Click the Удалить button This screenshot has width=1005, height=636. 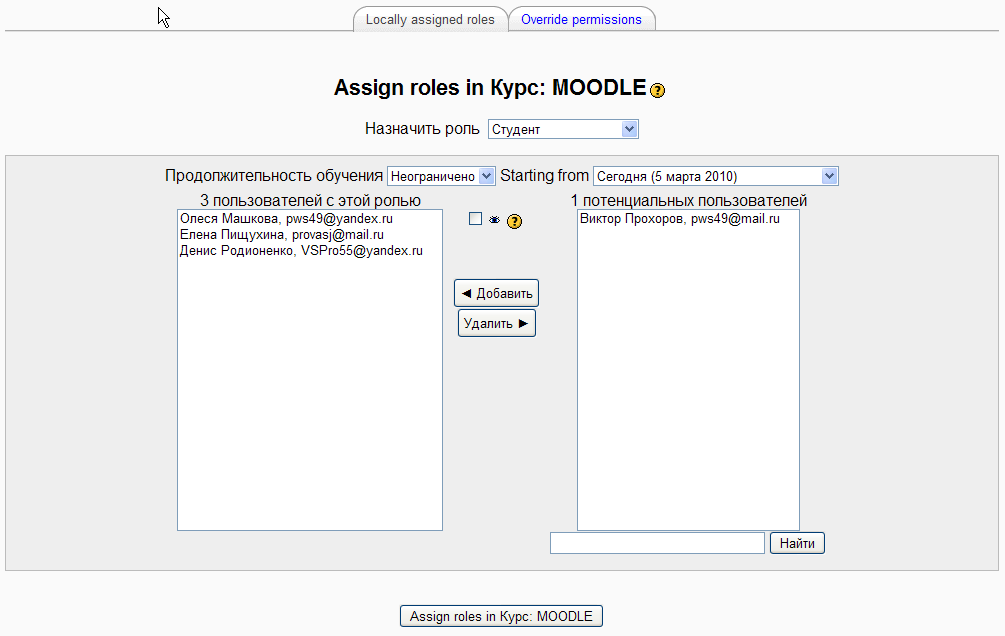pyautogui.click(x=496, y=323)
